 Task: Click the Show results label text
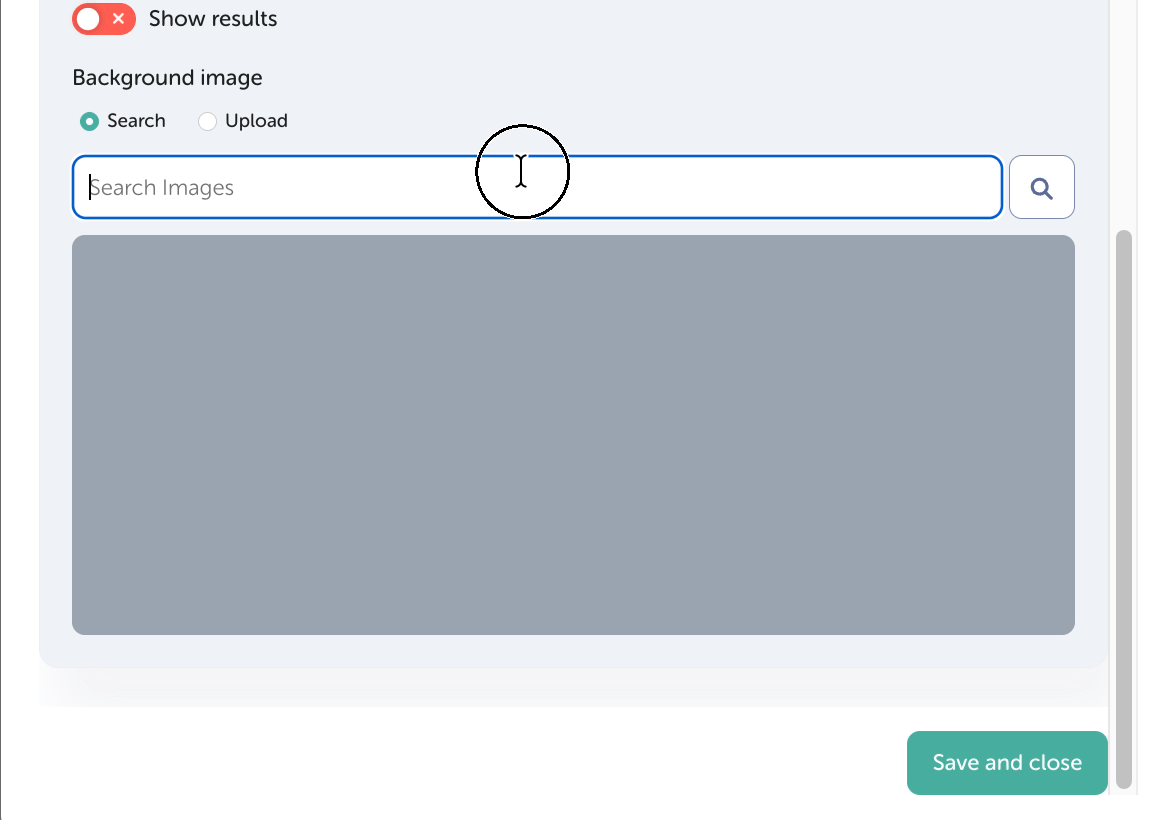[213, 19]
